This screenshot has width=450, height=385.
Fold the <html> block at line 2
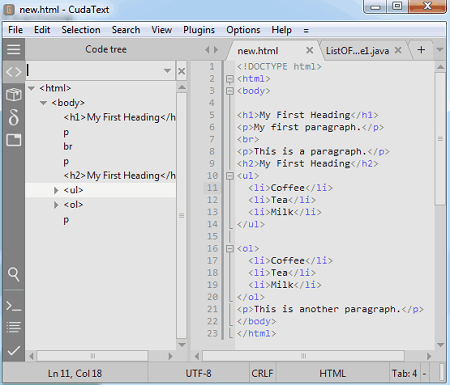230,79
